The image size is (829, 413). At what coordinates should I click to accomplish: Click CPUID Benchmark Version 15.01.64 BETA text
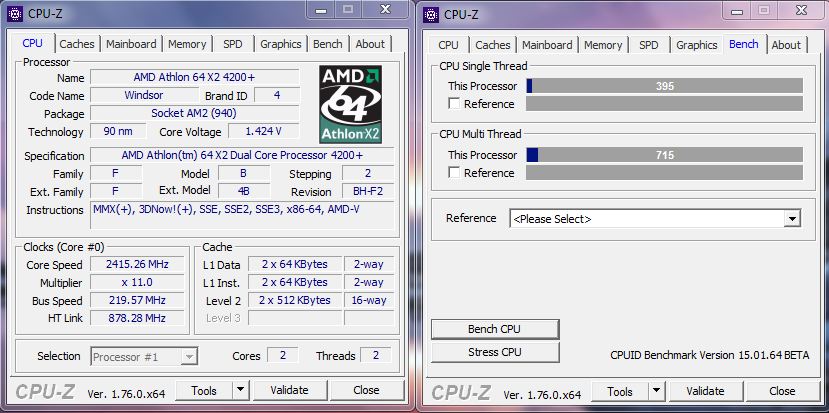(710, 355)
